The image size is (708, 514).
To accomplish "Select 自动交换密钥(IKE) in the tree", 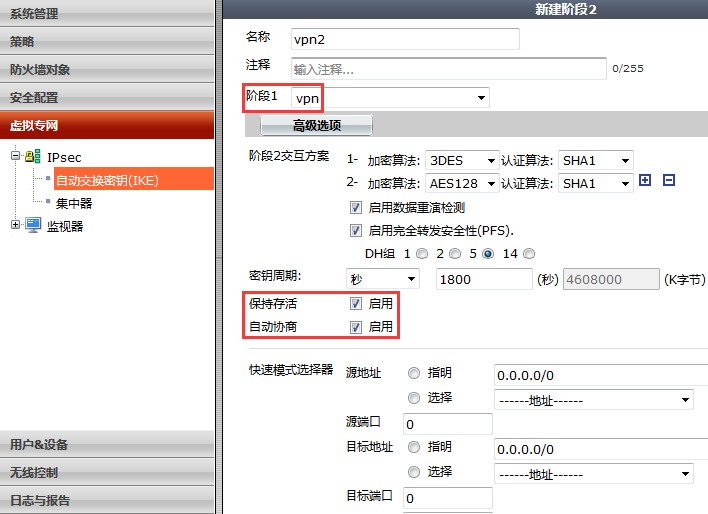I will [106, 180].
